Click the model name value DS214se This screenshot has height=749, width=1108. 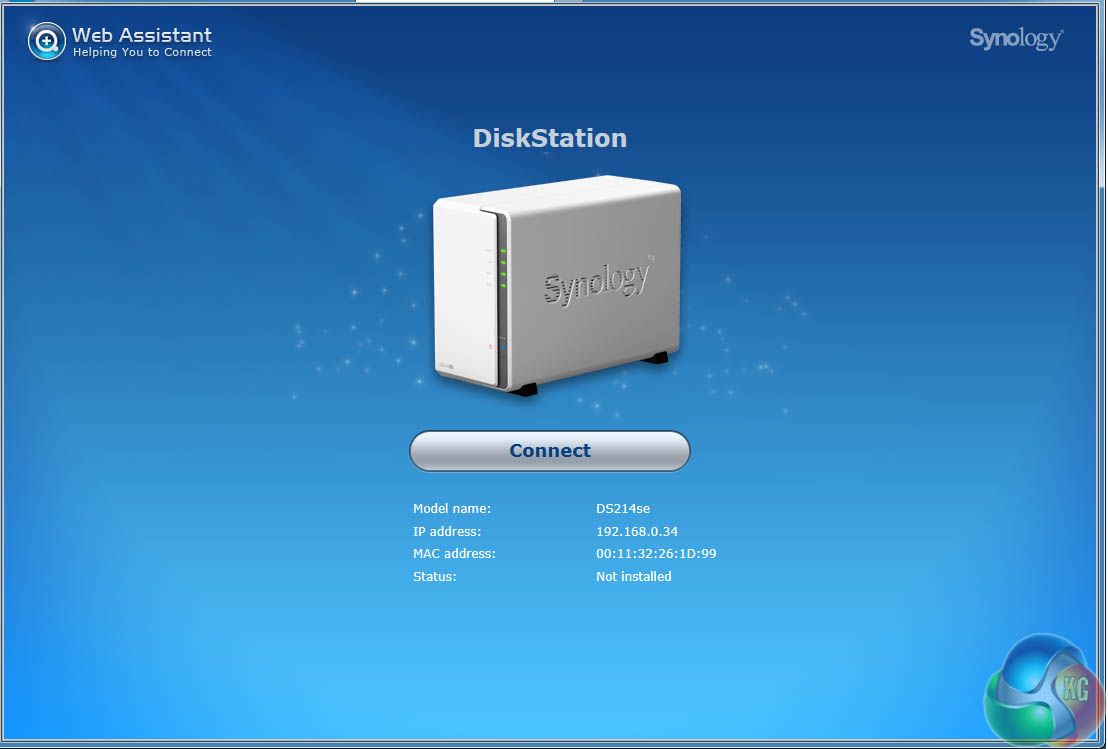623,509
